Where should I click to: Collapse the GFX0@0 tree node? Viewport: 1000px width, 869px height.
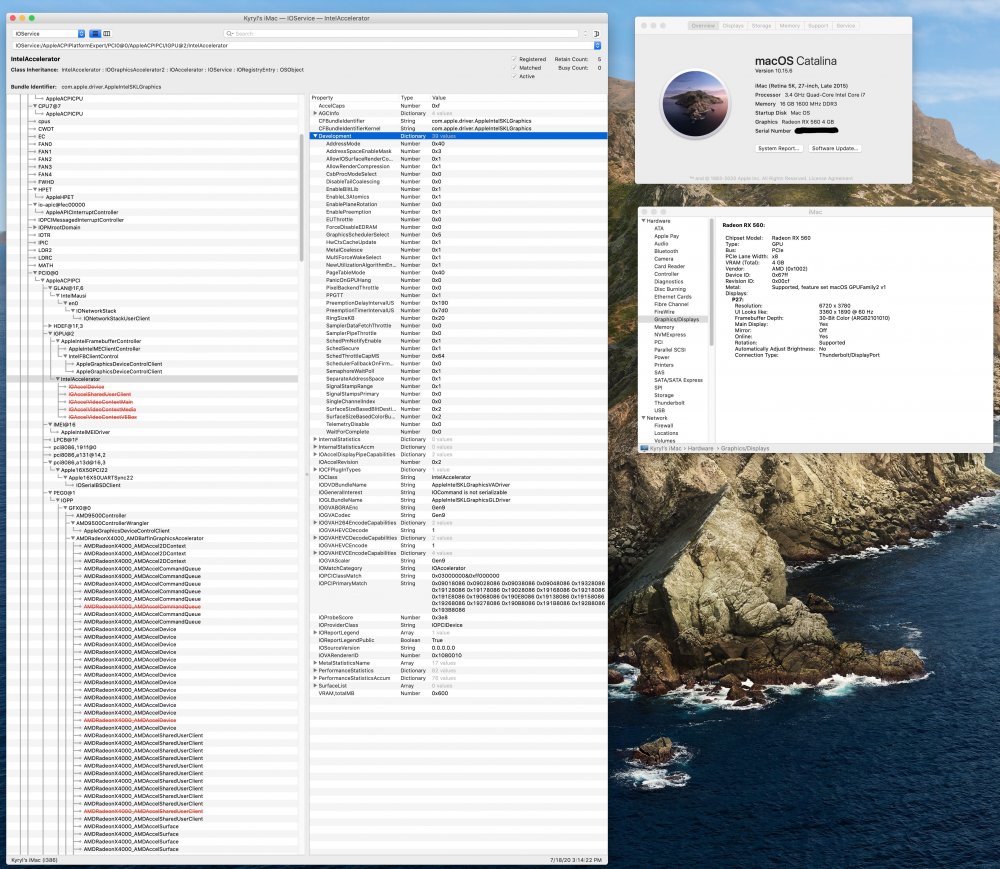pyautogui.click(x=66, y=508)
